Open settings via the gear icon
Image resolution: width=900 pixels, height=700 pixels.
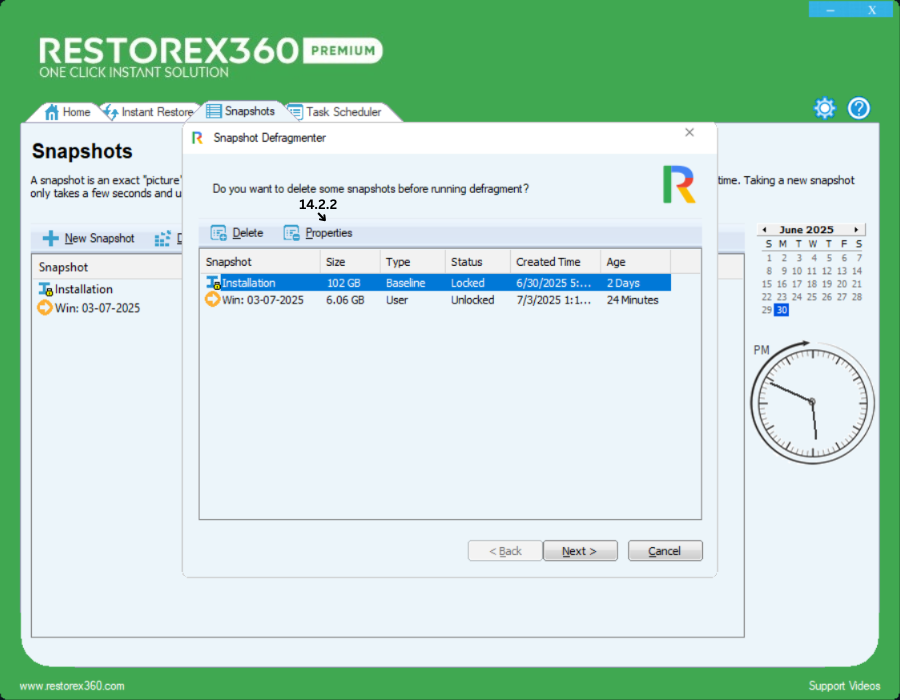pyautogui.click(x=824, y=108)
